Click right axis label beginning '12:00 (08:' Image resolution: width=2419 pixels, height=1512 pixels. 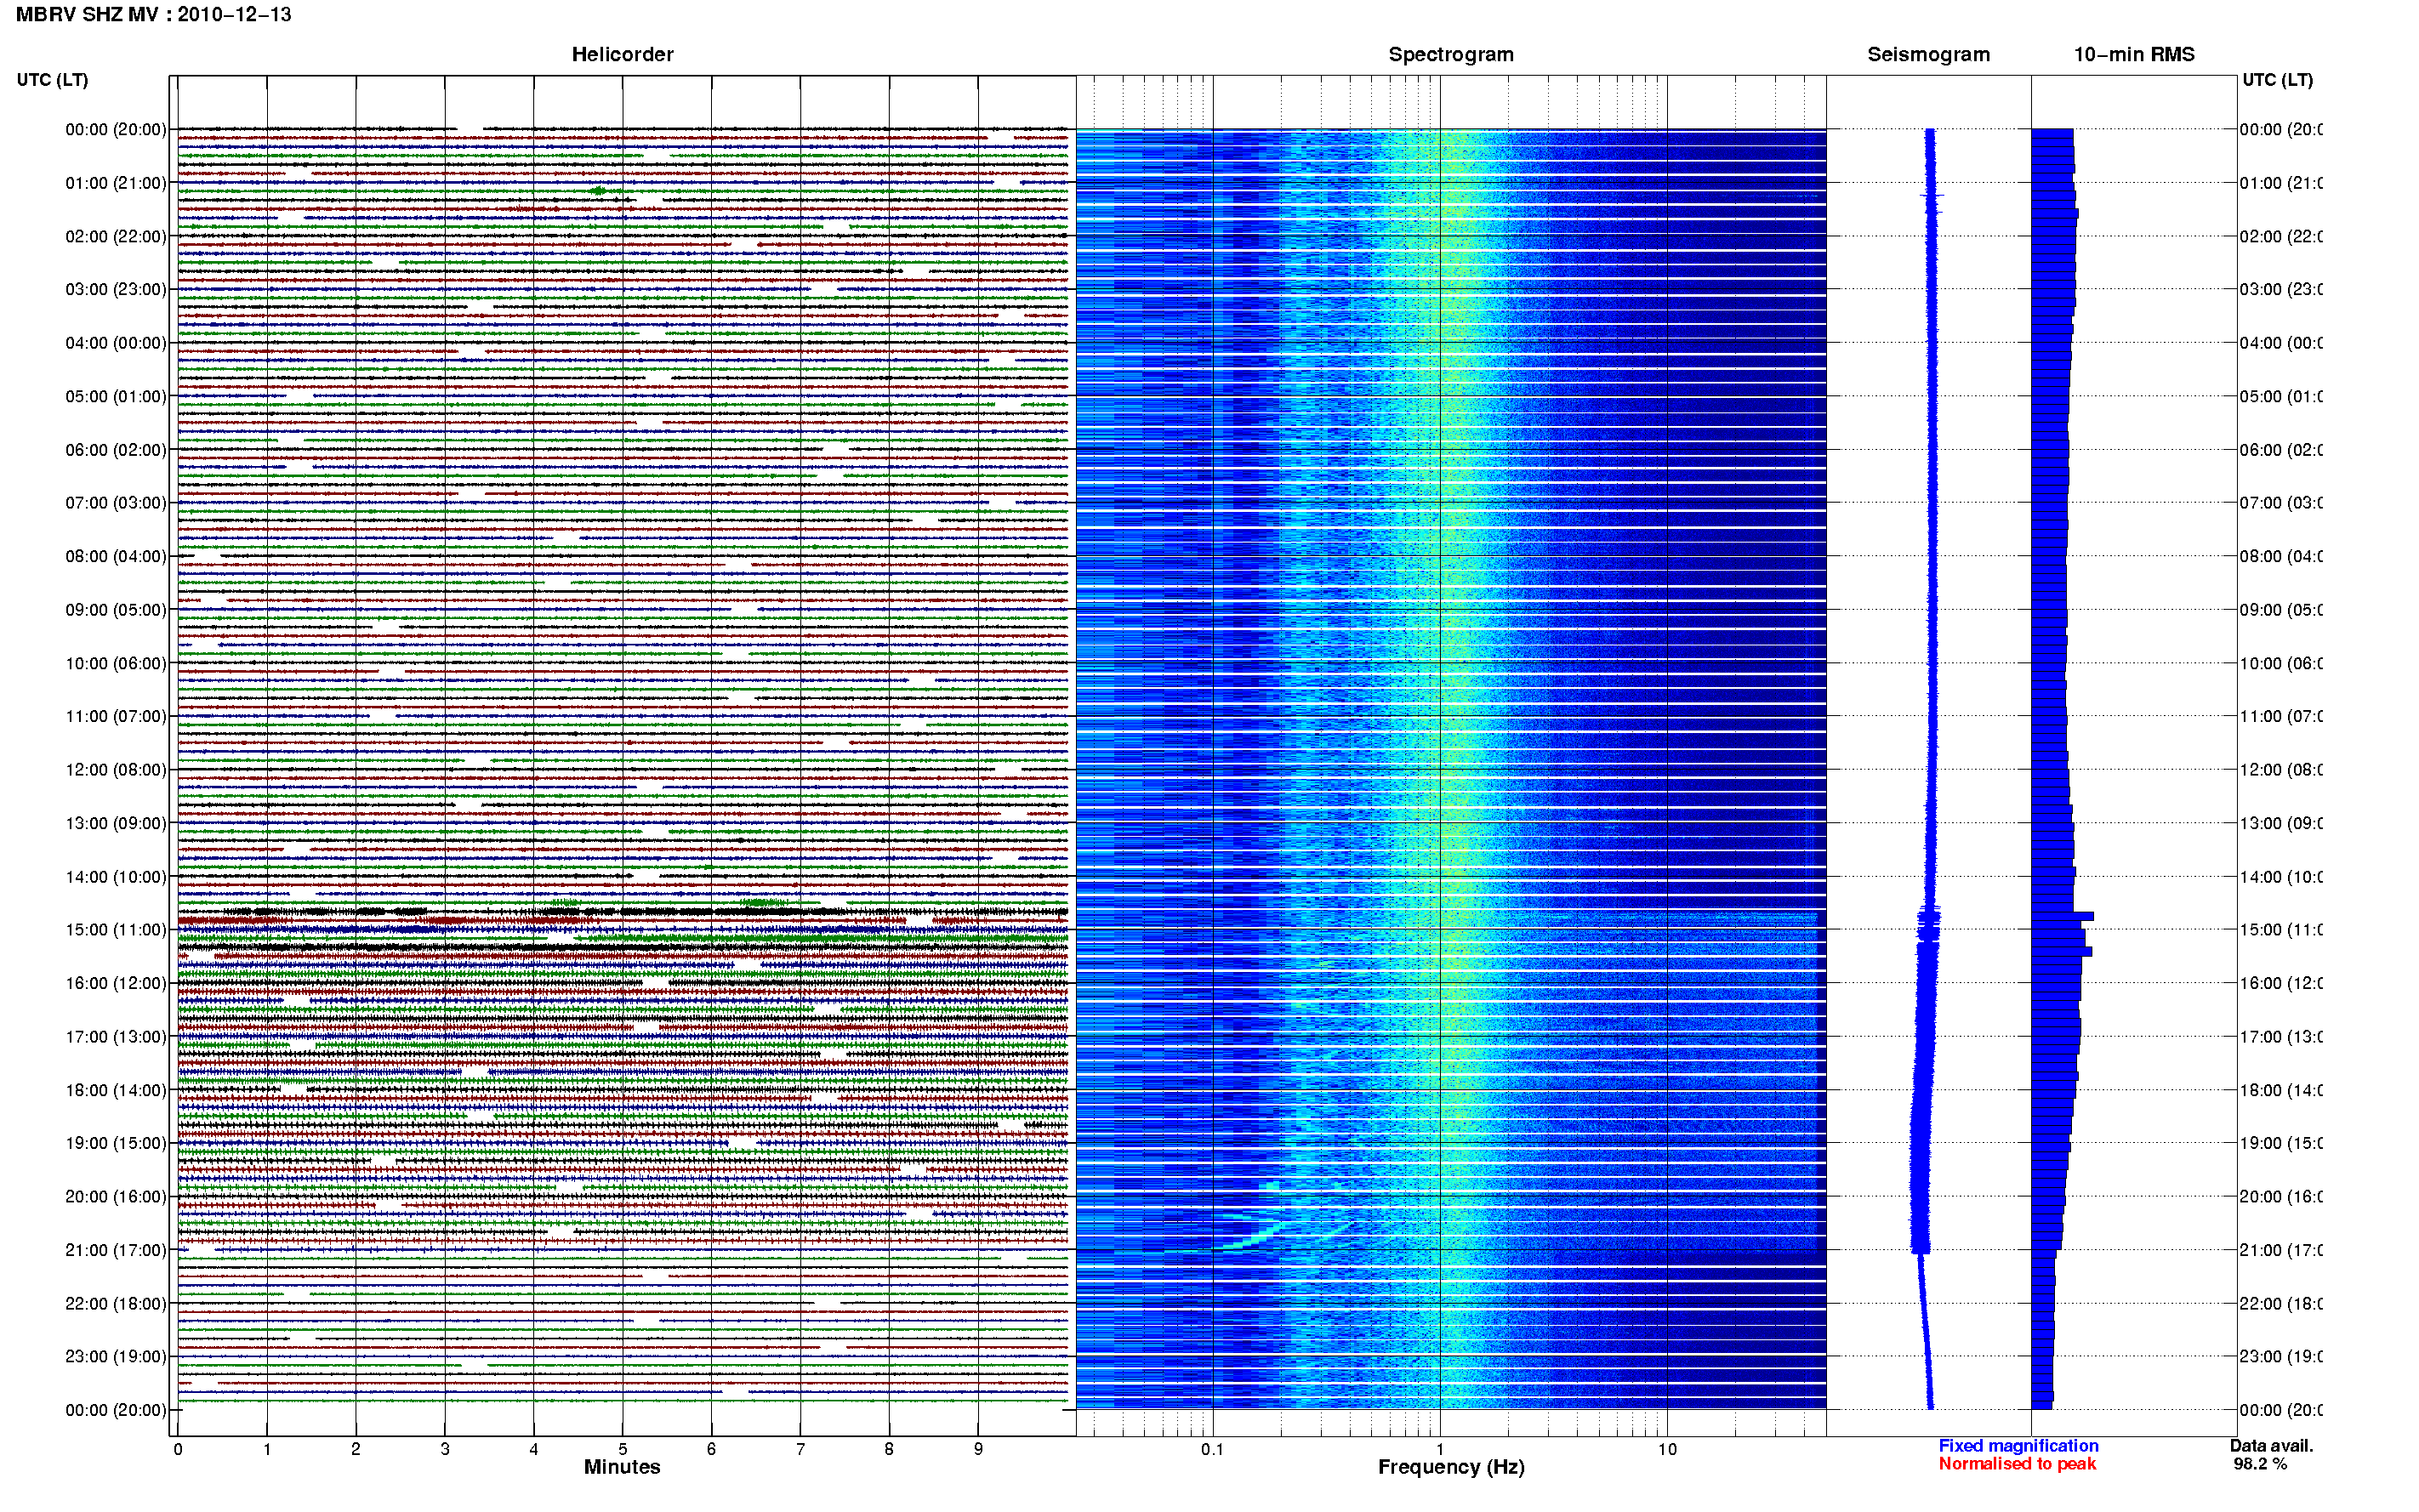(2281, 770)
